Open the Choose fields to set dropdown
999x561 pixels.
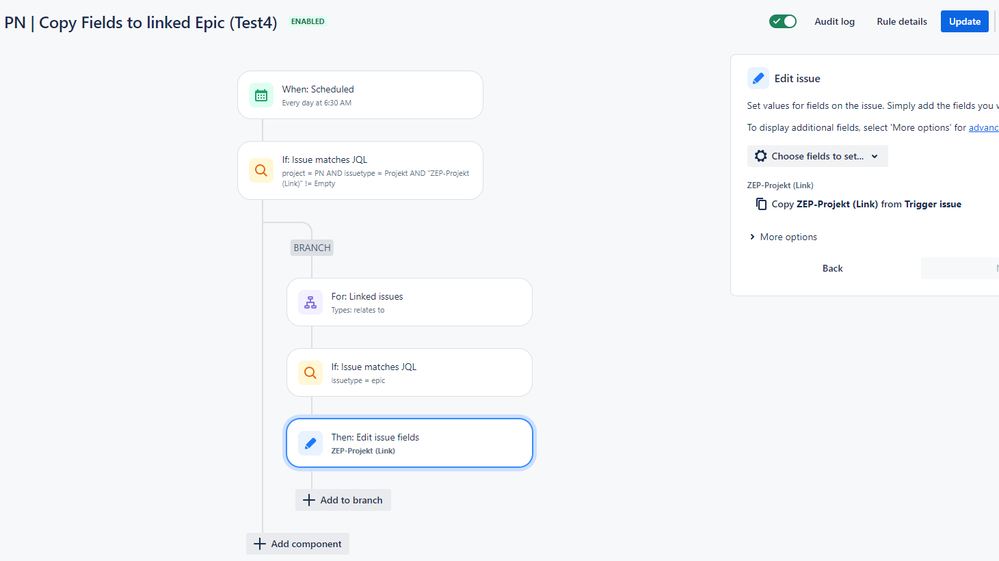(817, 156)
